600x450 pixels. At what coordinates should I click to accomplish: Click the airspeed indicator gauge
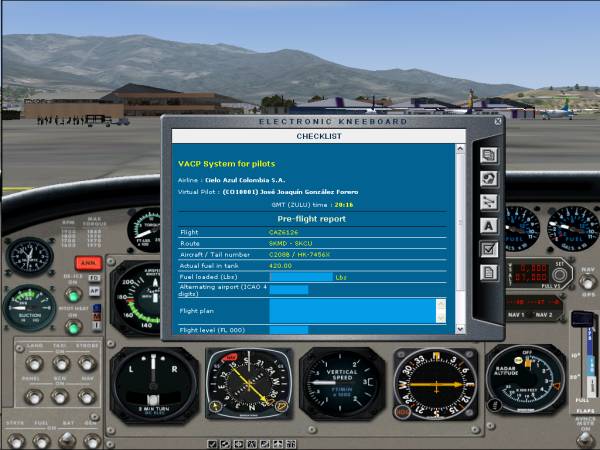coord(136,298)
